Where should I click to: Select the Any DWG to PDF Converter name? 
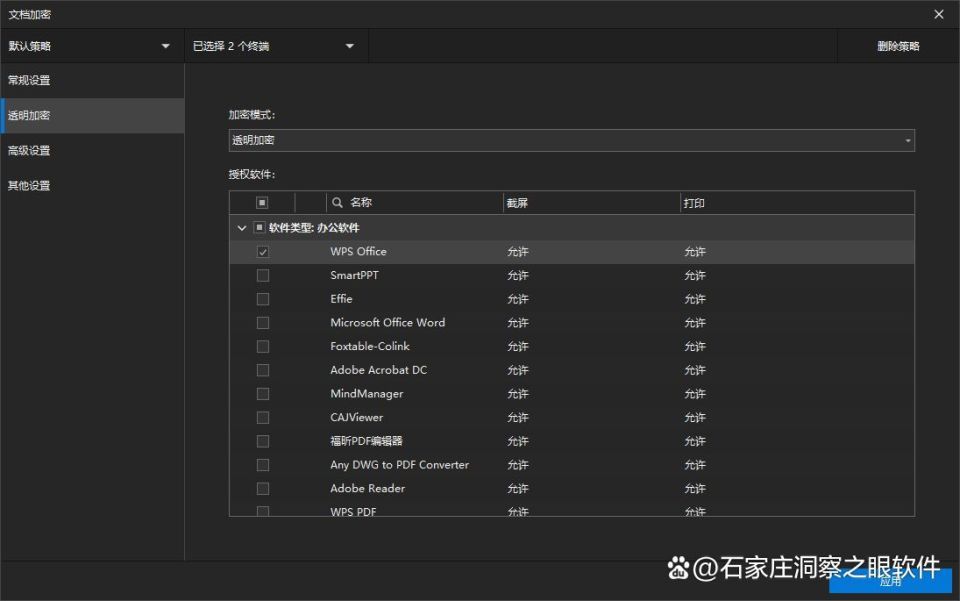coord(399,465)
